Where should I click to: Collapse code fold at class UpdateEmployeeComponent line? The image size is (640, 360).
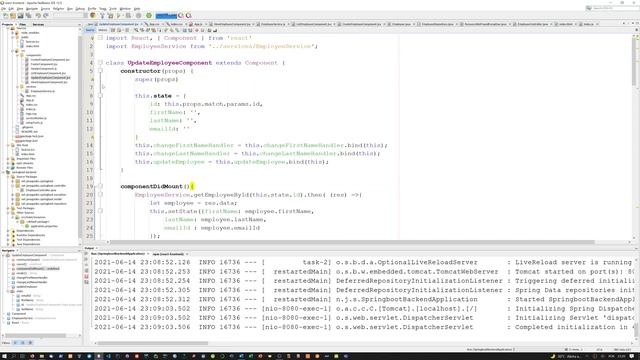tap(100, 62)
